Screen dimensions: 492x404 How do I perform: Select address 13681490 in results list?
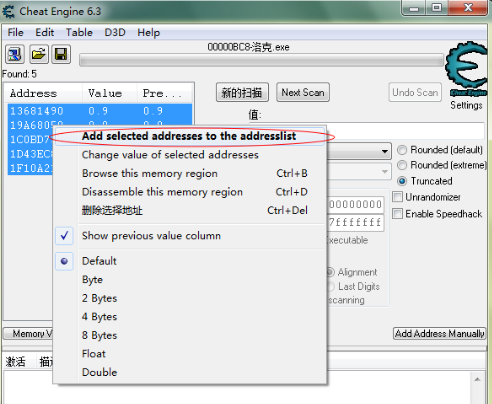100,111
